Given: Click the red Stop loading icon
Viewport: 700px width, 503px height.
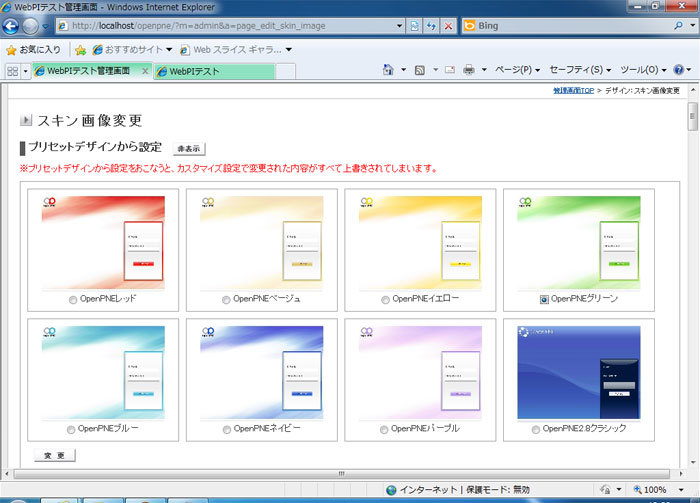Looking at the screenshot, I should (x=448, y=26).
